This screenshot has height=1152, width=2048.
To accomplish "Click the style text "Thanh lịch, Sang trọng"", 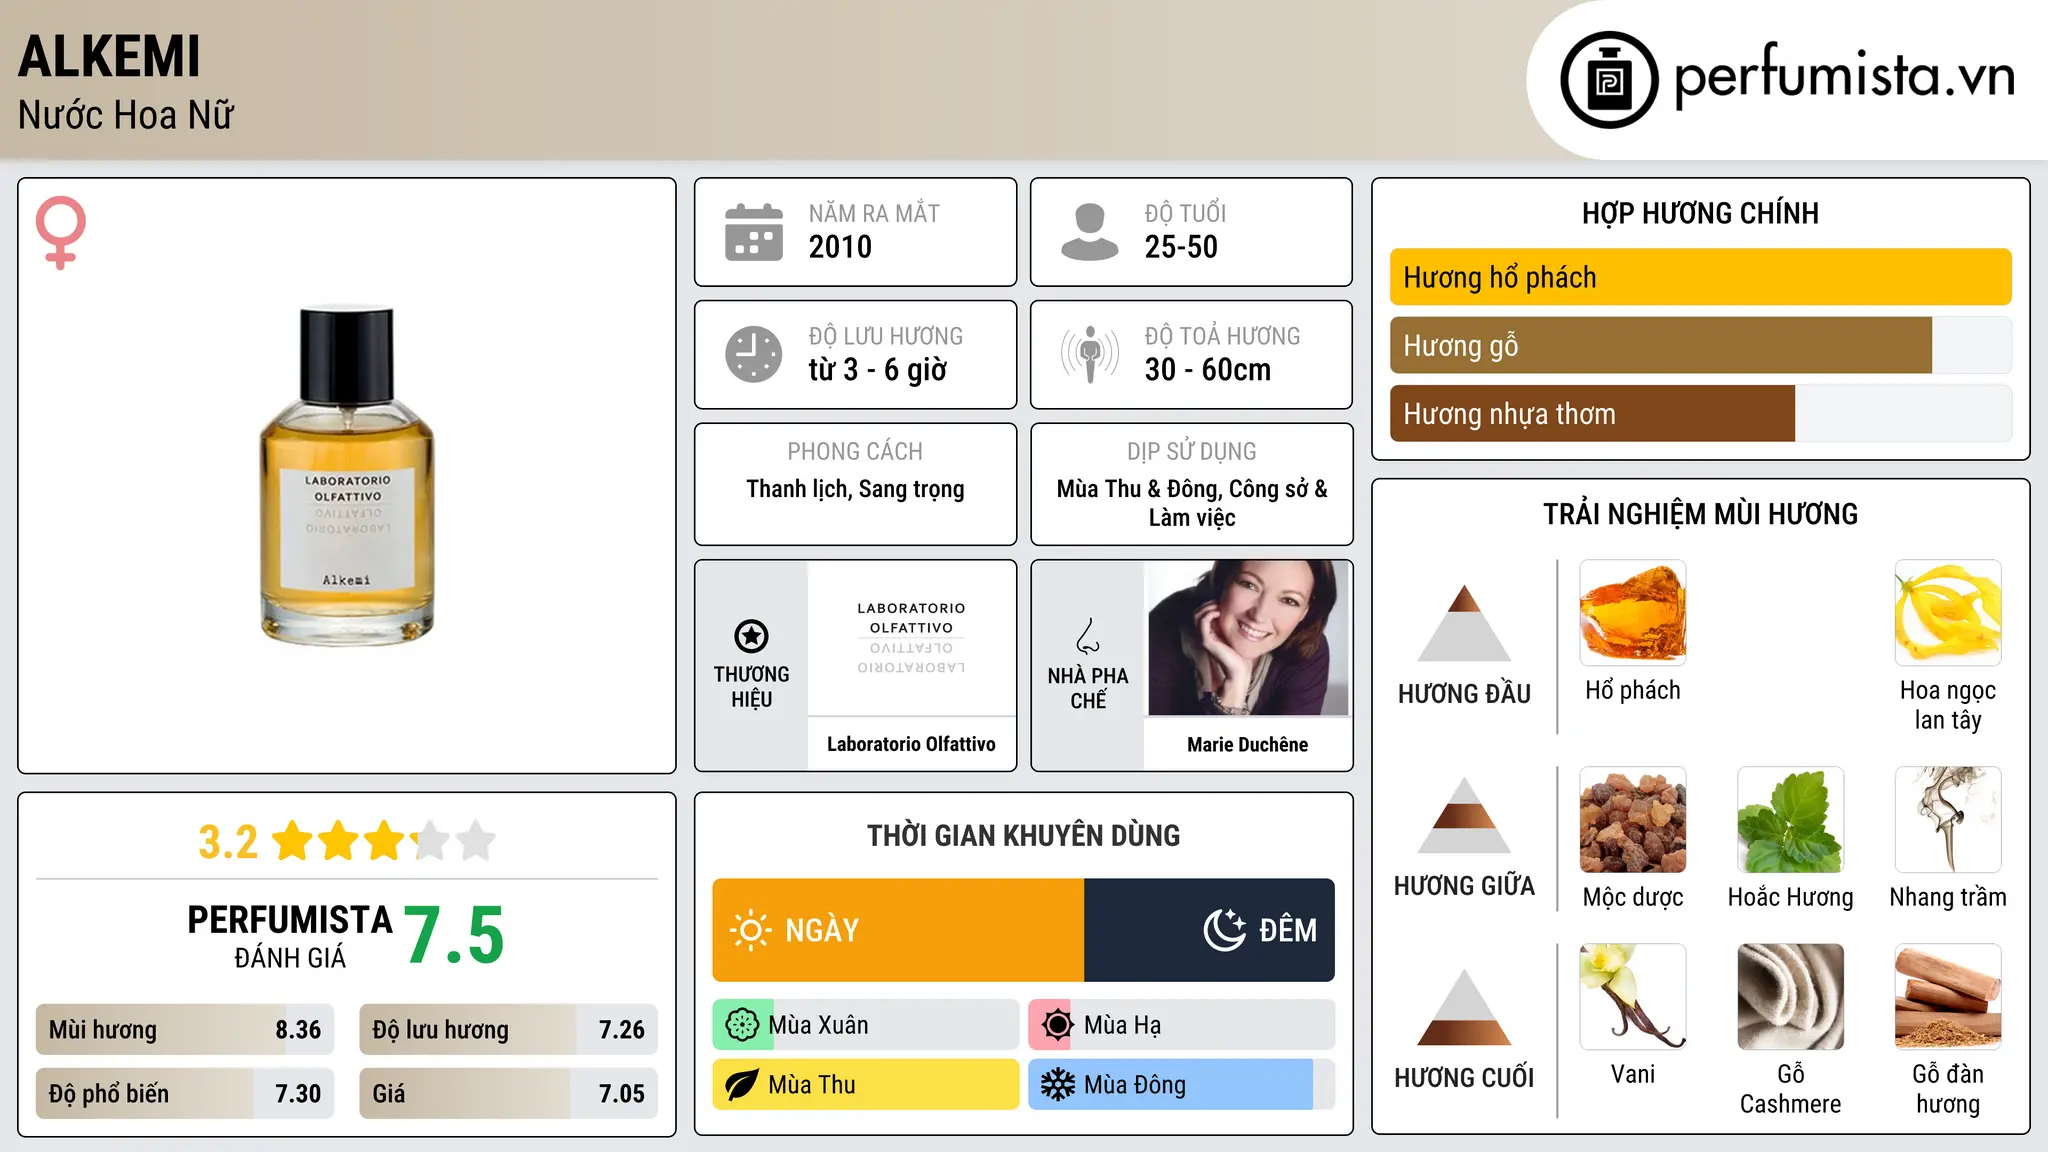I will [856, 489].
